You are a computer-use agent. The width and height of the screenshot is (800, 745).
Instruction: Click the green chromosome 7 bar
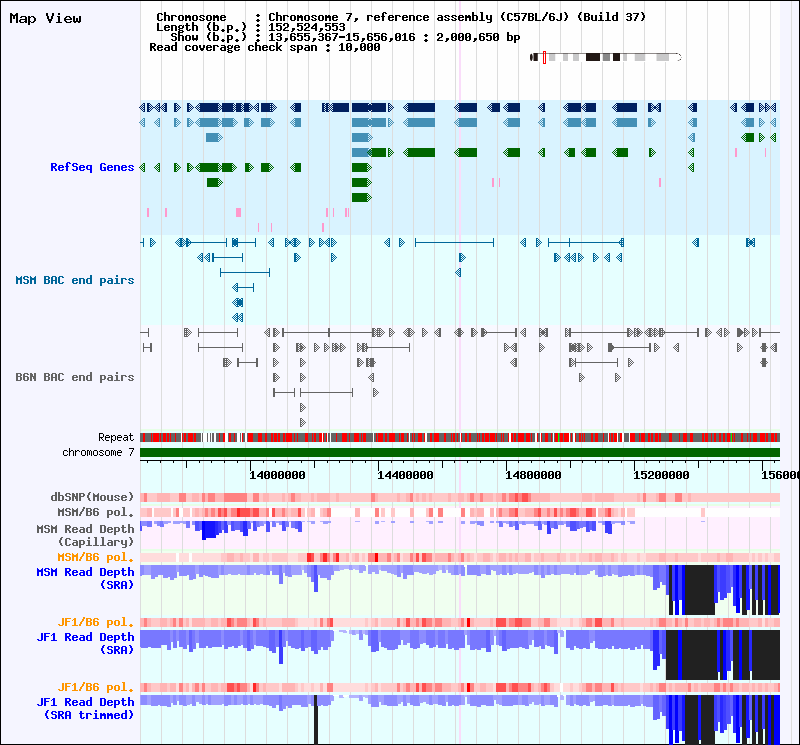[460, 453]
